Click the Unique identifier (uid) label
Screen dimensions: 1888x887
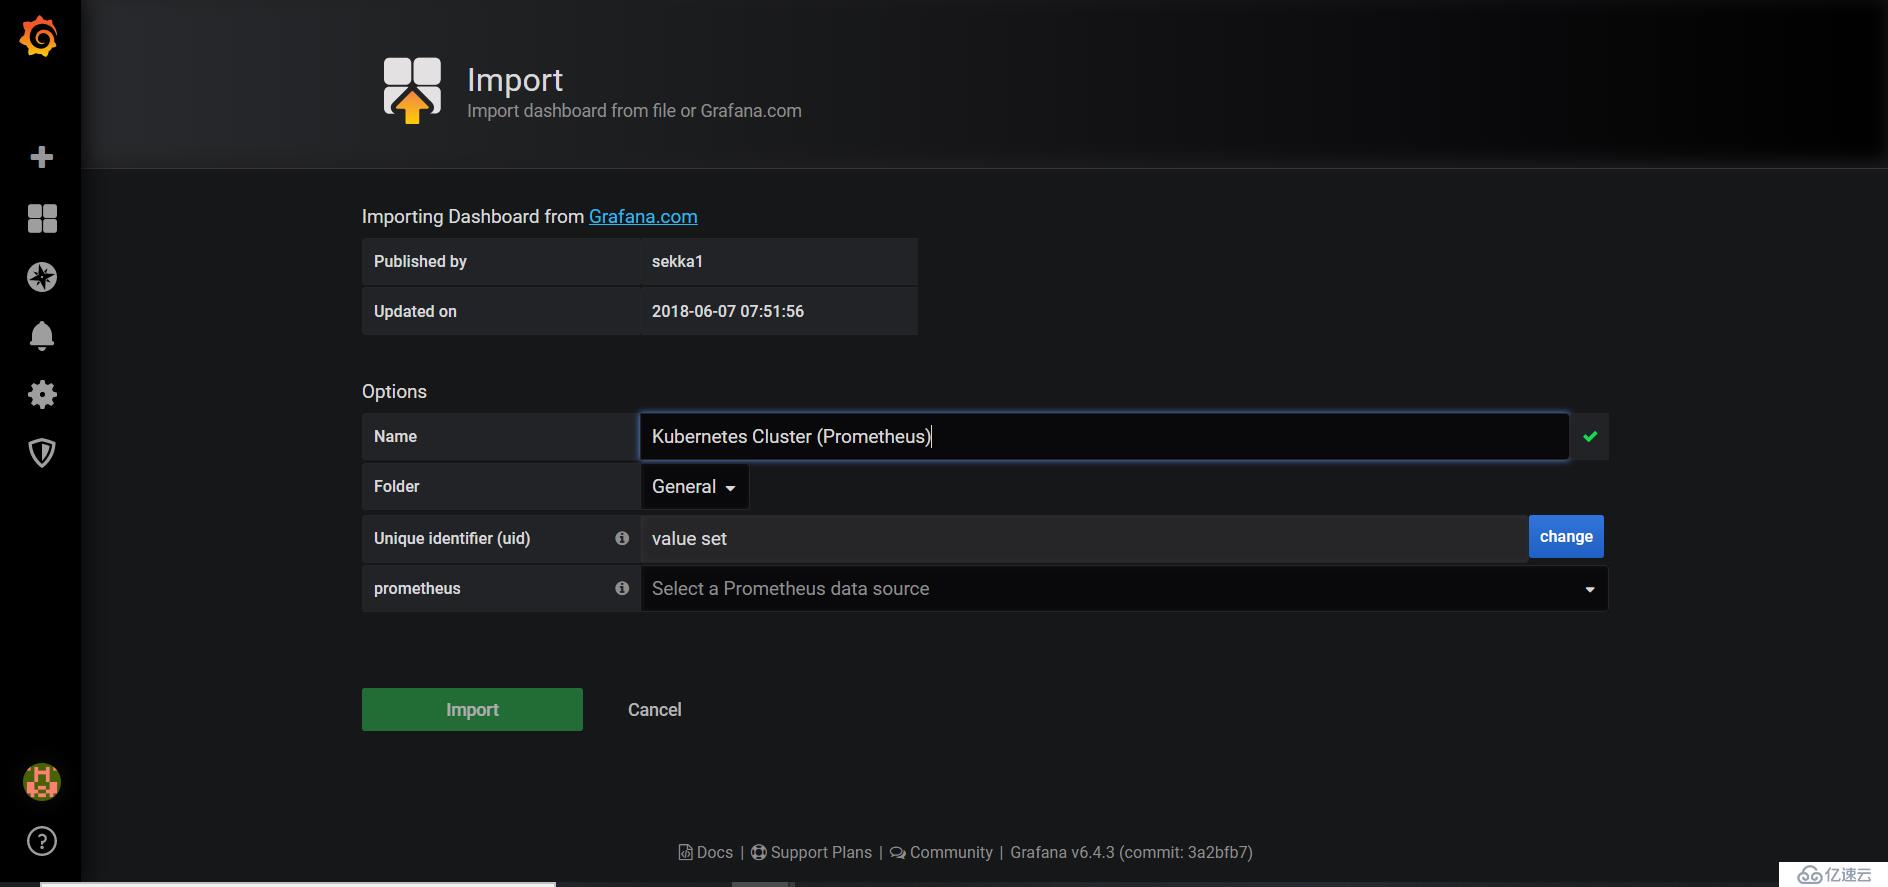[452, 538]
